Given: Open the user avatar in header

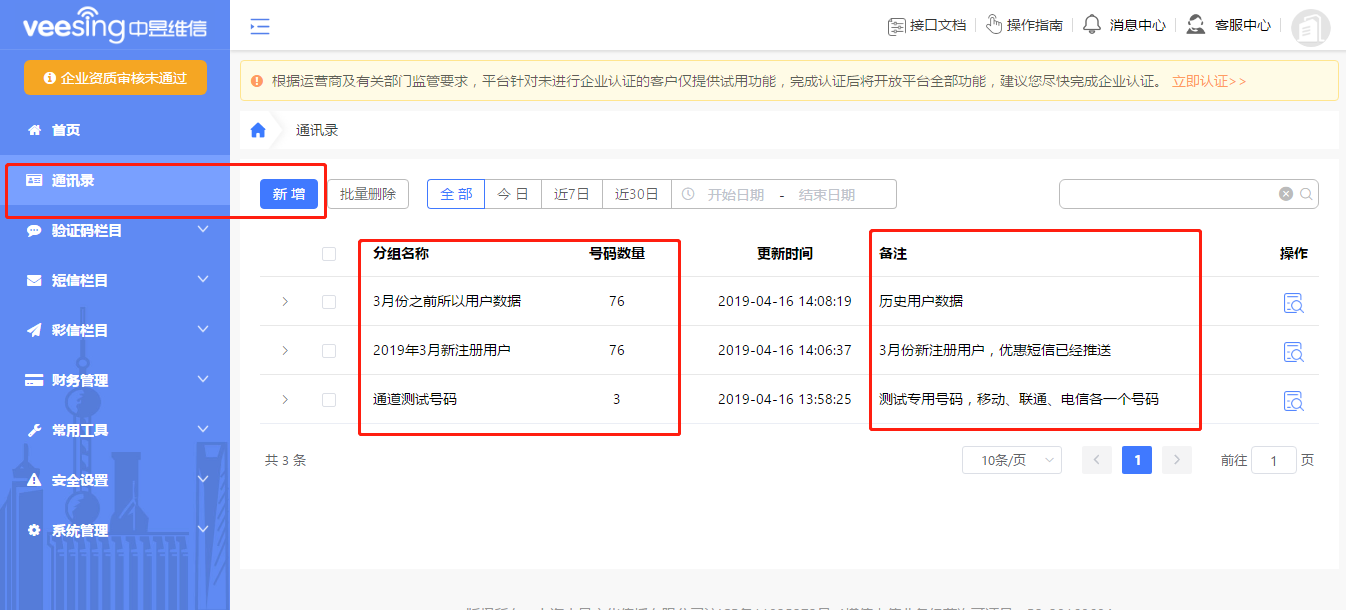Looking at the screenshot, I should coord(1311,29).
